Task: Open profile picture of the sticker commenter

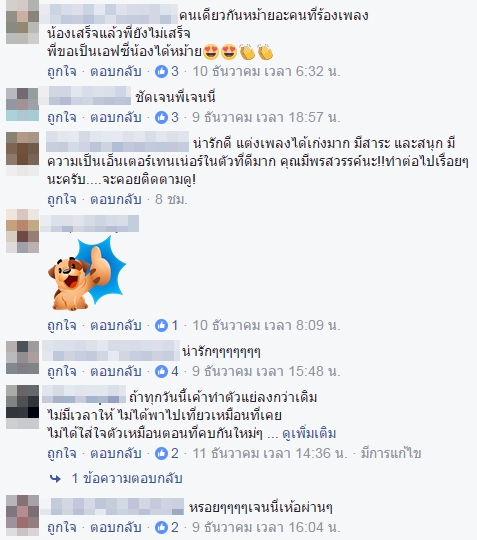Action: (22, 231)
